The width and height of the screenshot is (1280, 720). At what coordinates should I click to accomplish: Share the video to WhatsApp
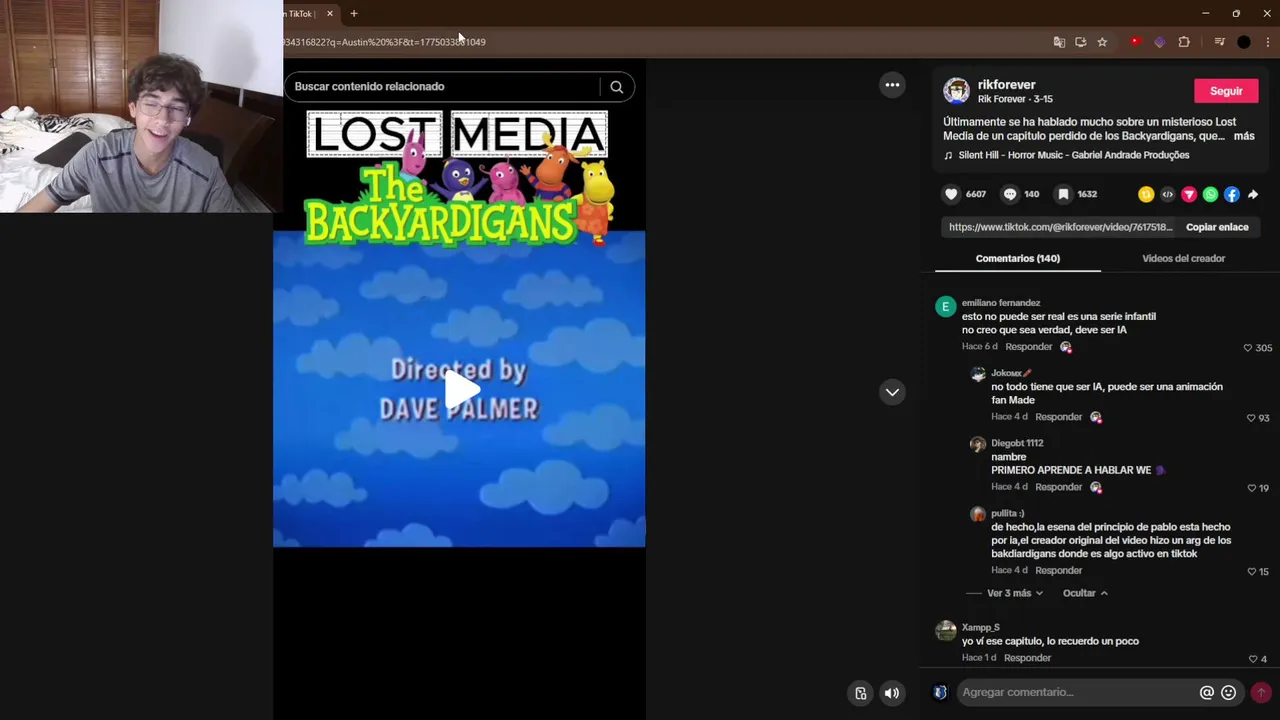(1210, 195)
